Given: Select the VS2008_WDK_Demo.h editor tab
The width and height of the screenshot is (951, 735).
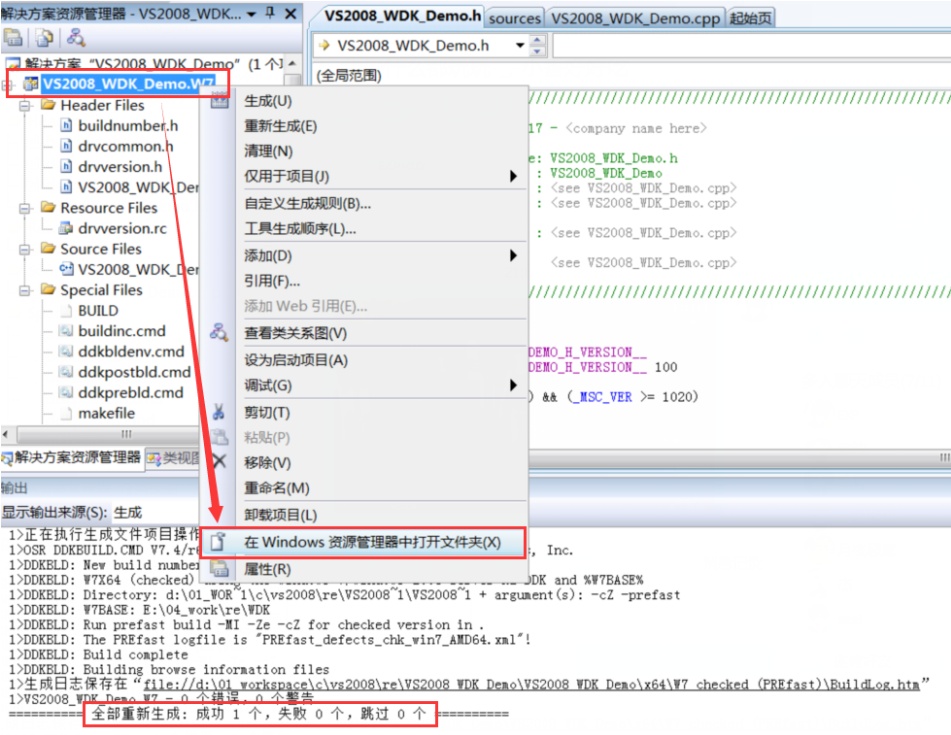Looking at the screenshot, I should coord(402,16).
